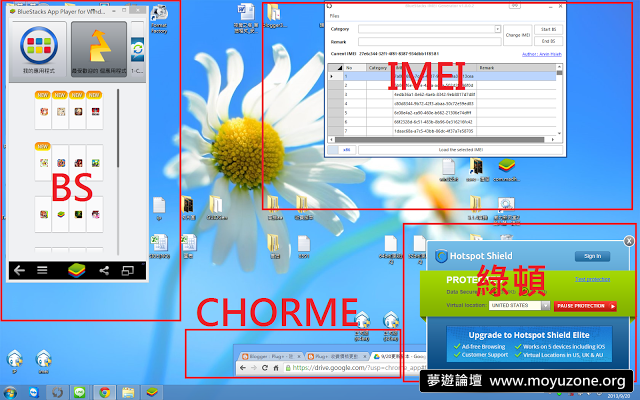640x400 pixels.
Task: Open the Files menu in IMEI Generator
Action: click(x=334, y=16)
